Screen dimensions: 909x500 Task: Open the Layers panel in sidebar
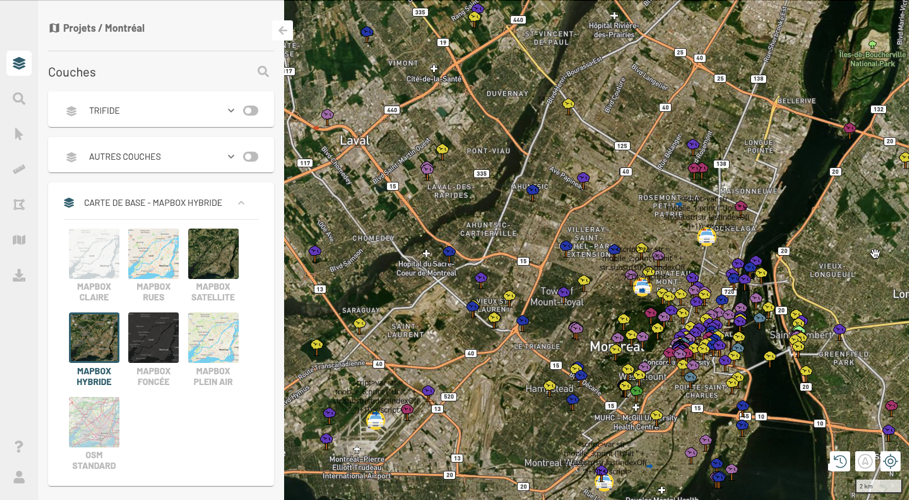(19, 64)
